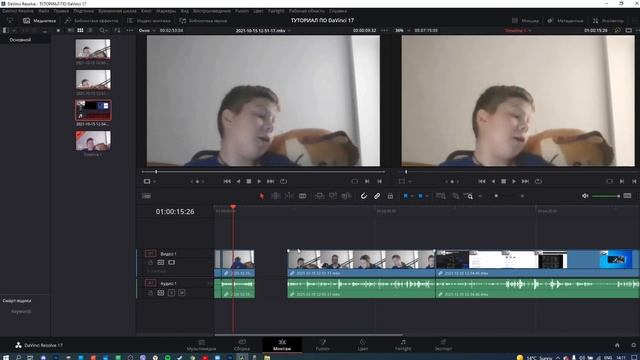Select the Blade edit tool
This screenshot has height=360, width=640.
302,196
